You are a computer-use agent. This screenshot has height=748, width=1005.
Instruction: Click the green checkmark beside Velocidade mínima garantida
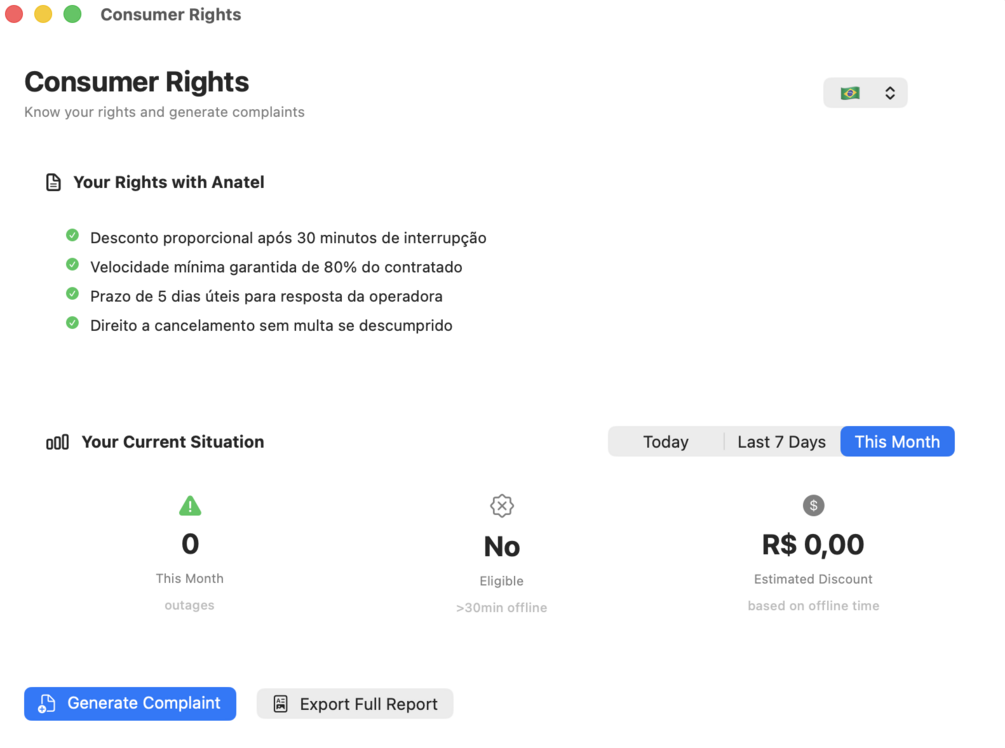point(72,265)
